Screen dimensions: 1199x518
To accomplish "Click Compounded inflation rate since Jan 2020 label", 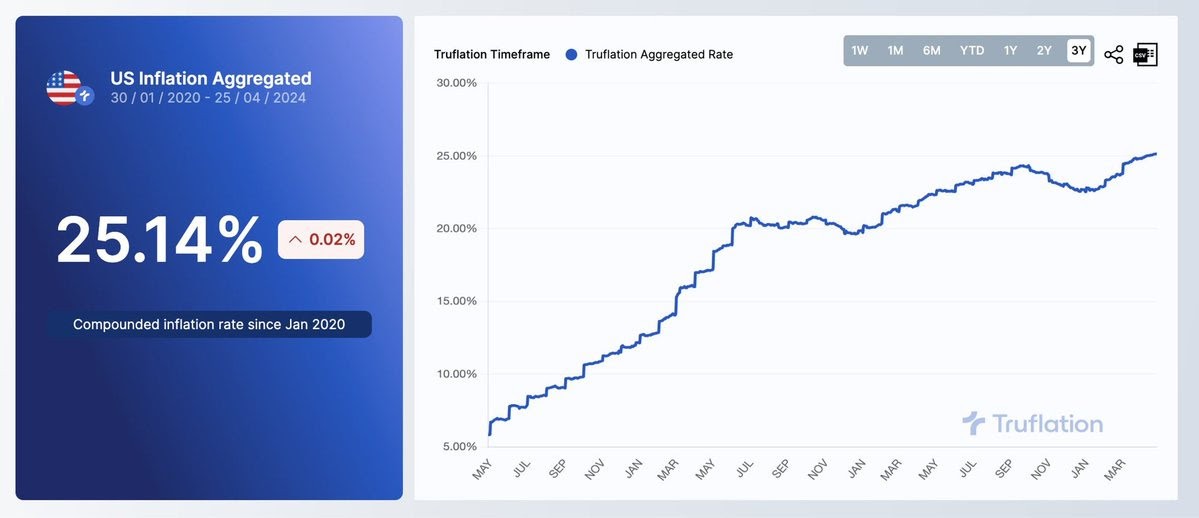I will 209,324.
